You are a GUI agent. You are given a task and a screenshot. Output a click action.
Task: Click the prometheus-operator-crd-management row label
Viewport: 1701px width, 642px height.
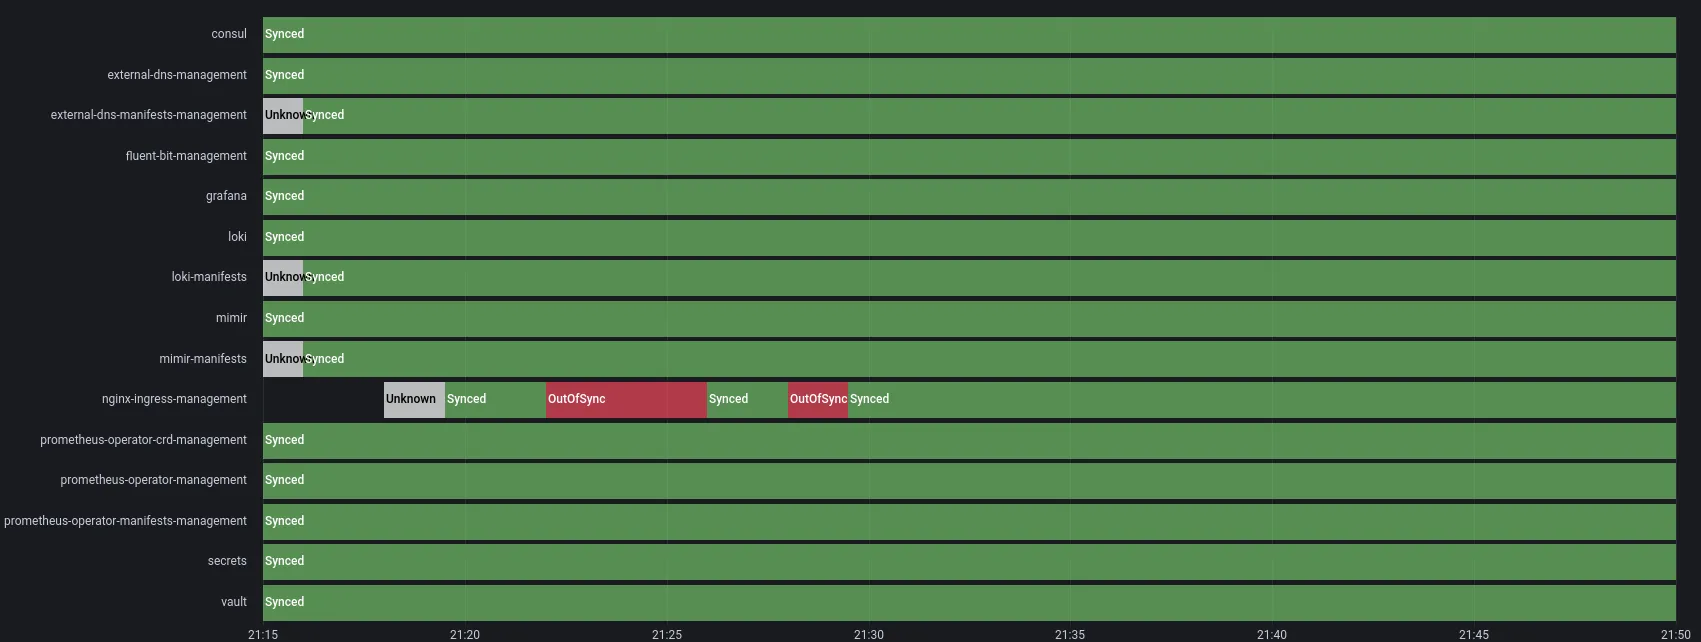point(143,440)
